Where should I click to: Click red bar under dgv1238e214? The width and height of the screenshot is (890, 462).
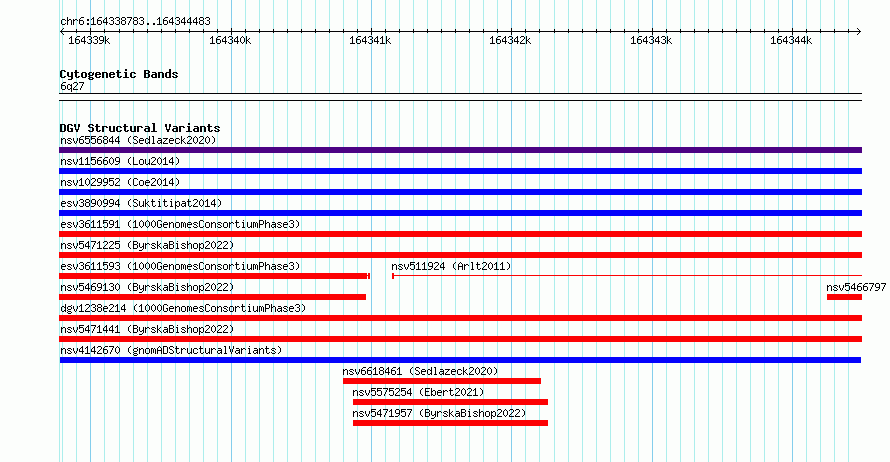tap(460, 318)
